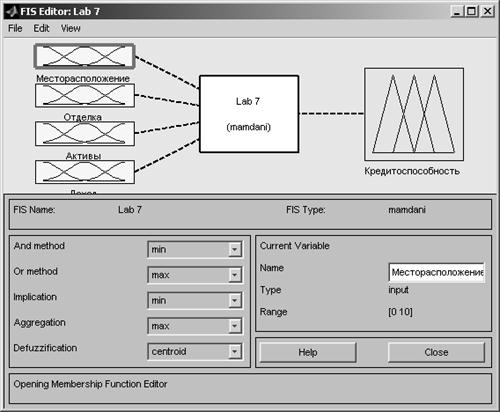Click the Defuzzification label
500x412 pixels.
pos(45,348)
